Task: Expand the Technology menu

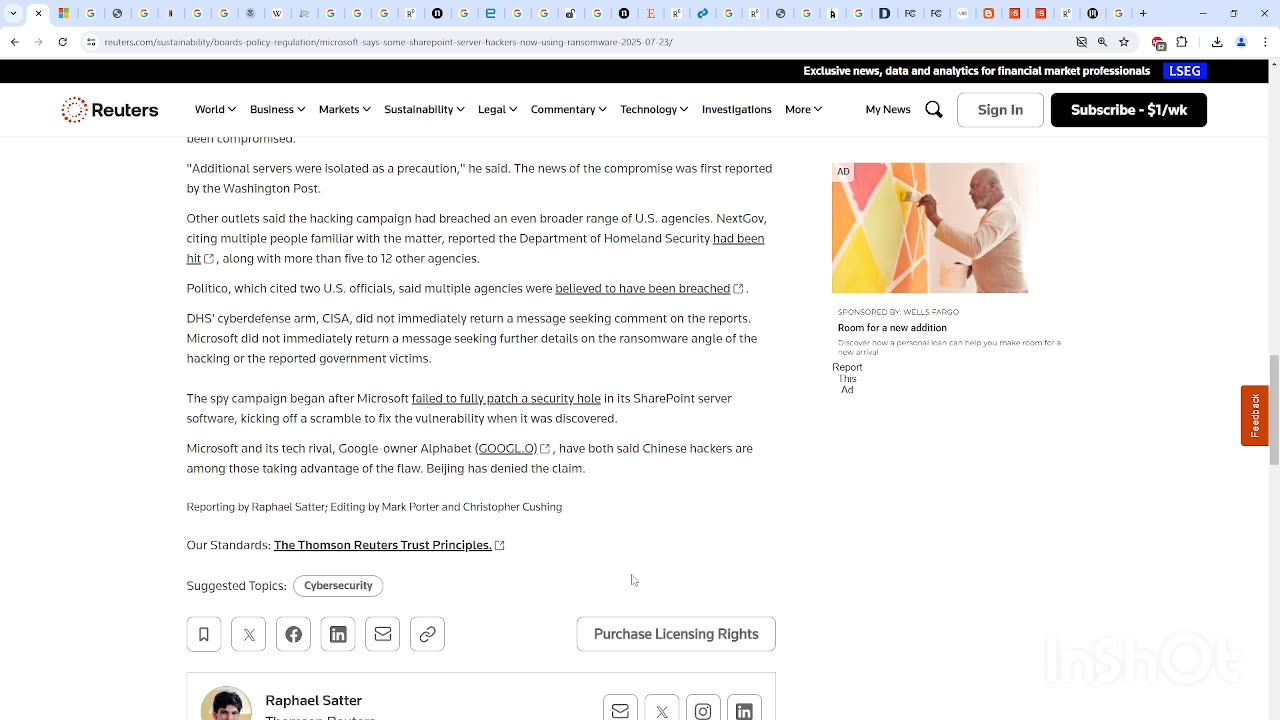Action: coord(654,110)
